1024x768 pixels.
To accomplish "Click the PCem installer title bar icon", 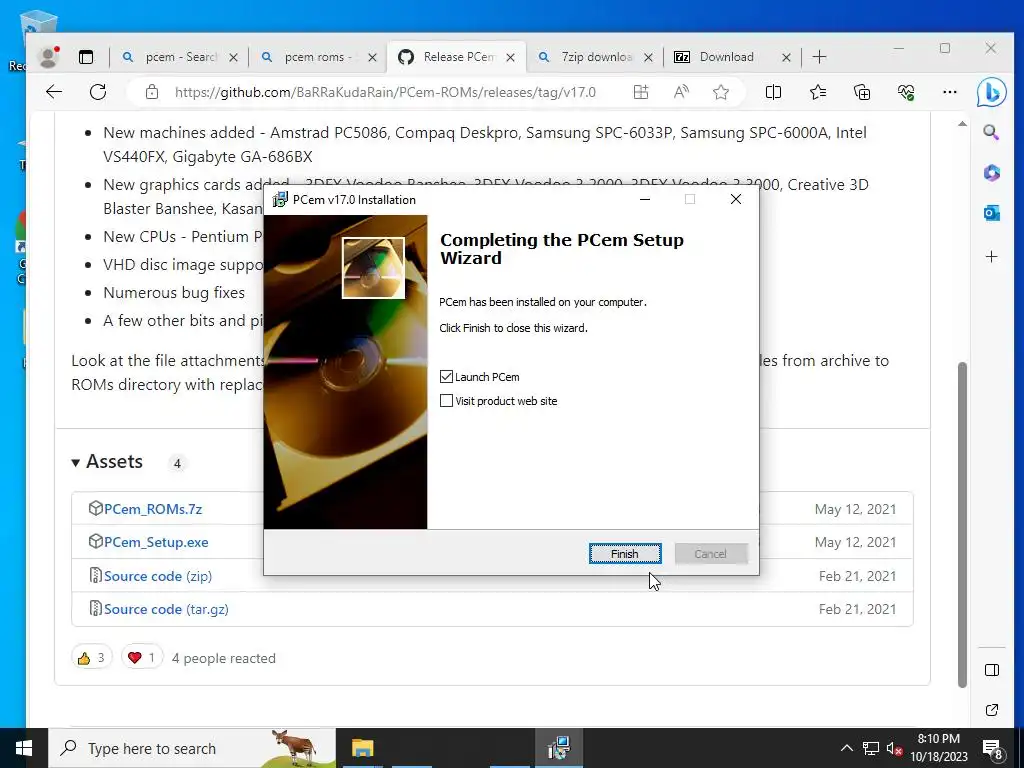I will (280, 200).
